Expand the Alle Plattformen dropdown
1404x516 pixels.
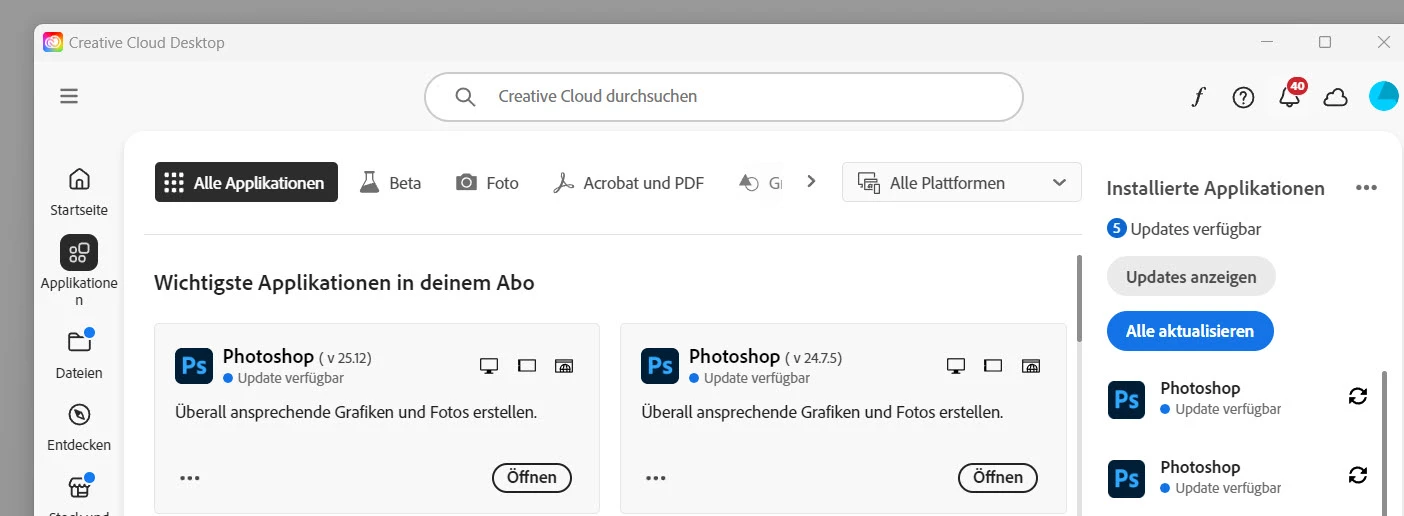(962, 183)
